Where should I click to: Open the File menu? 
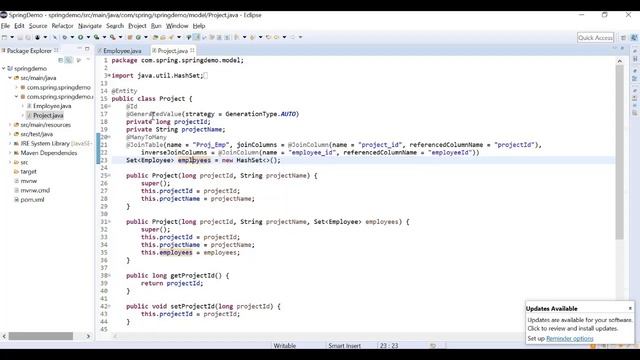click(5, 26)
